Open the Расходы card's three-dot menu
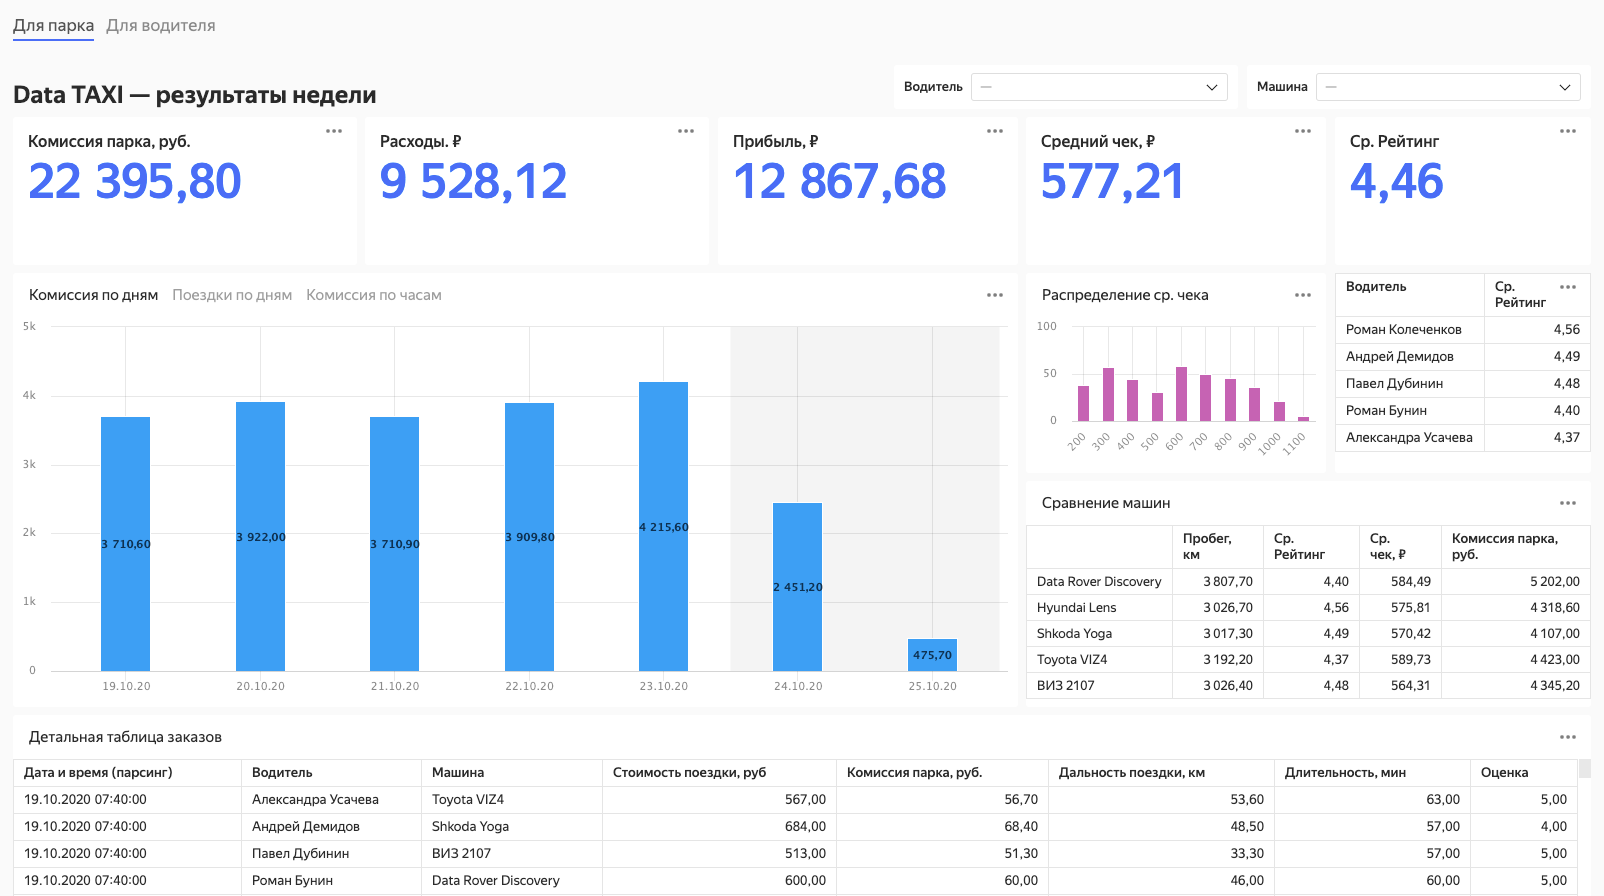This screenshot has width=1604, height=896. click(686, 131)
